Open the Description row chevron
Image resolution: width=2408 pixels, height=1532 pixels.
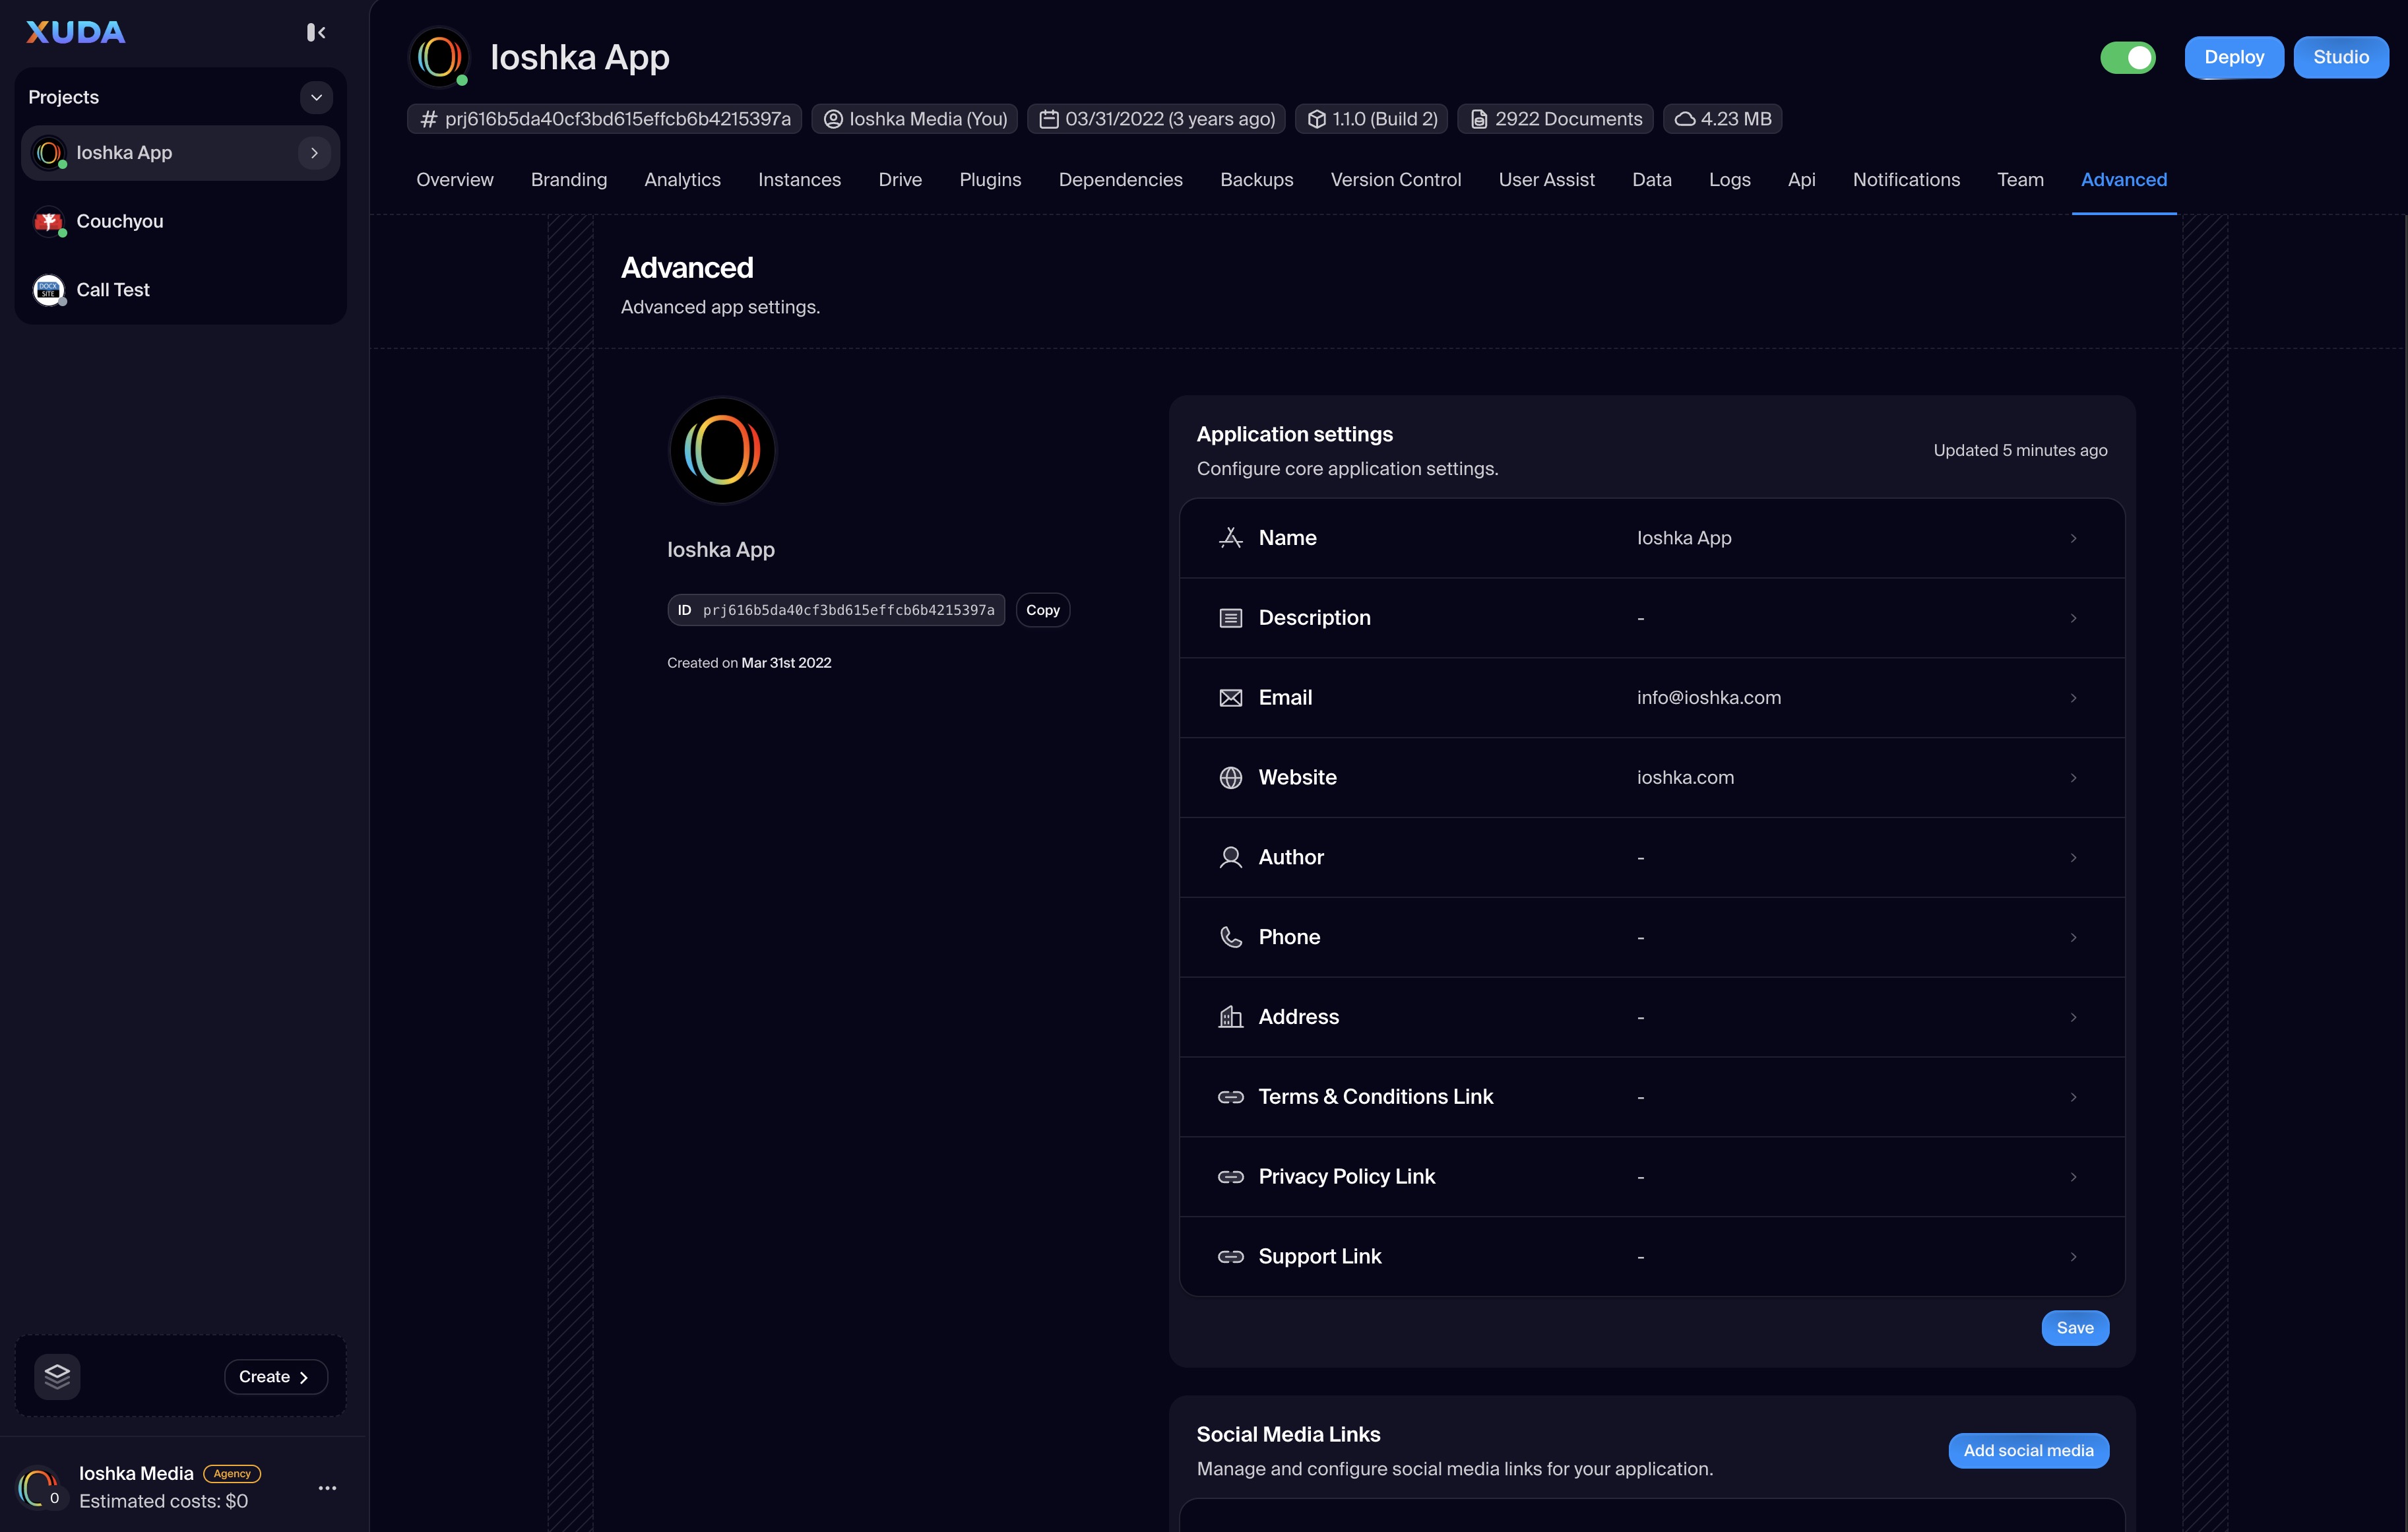coord(2073,618)
